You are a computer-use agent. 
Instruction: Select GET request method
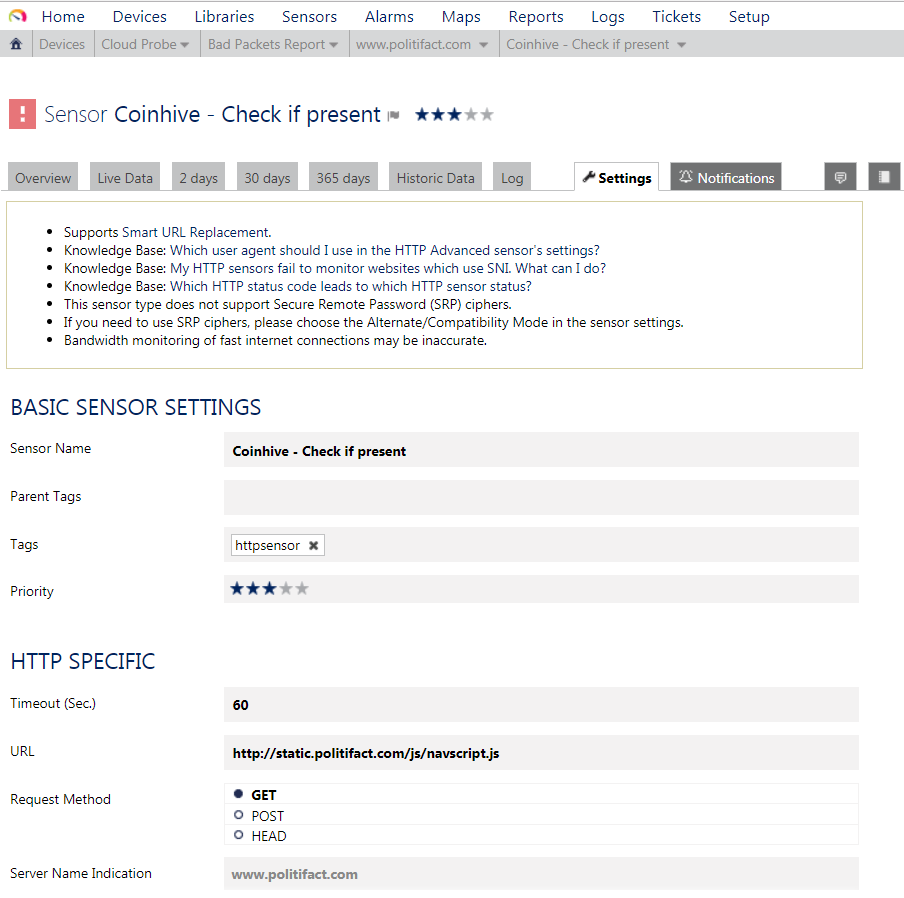pyautogui.click(x=239, y=794)
